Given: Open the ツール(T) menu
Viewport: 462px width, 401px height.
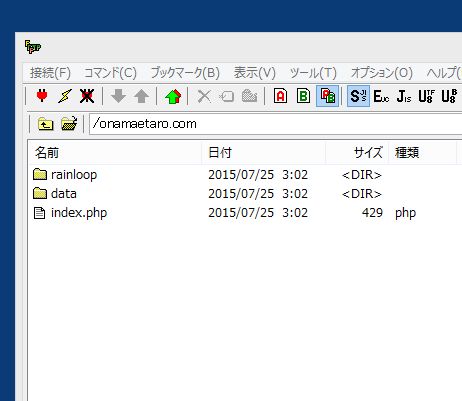Looking at the screenshot, I should click(x=313, y=73).
